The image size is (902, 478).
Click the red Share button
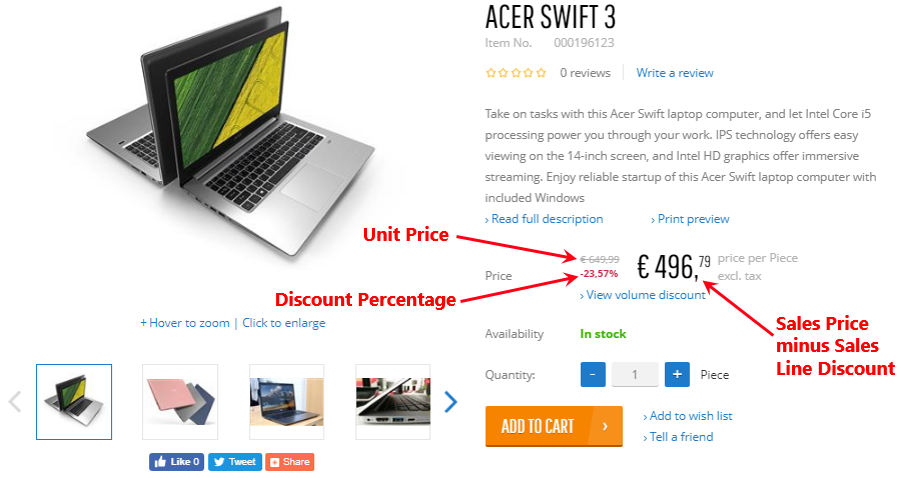(290, 462)
